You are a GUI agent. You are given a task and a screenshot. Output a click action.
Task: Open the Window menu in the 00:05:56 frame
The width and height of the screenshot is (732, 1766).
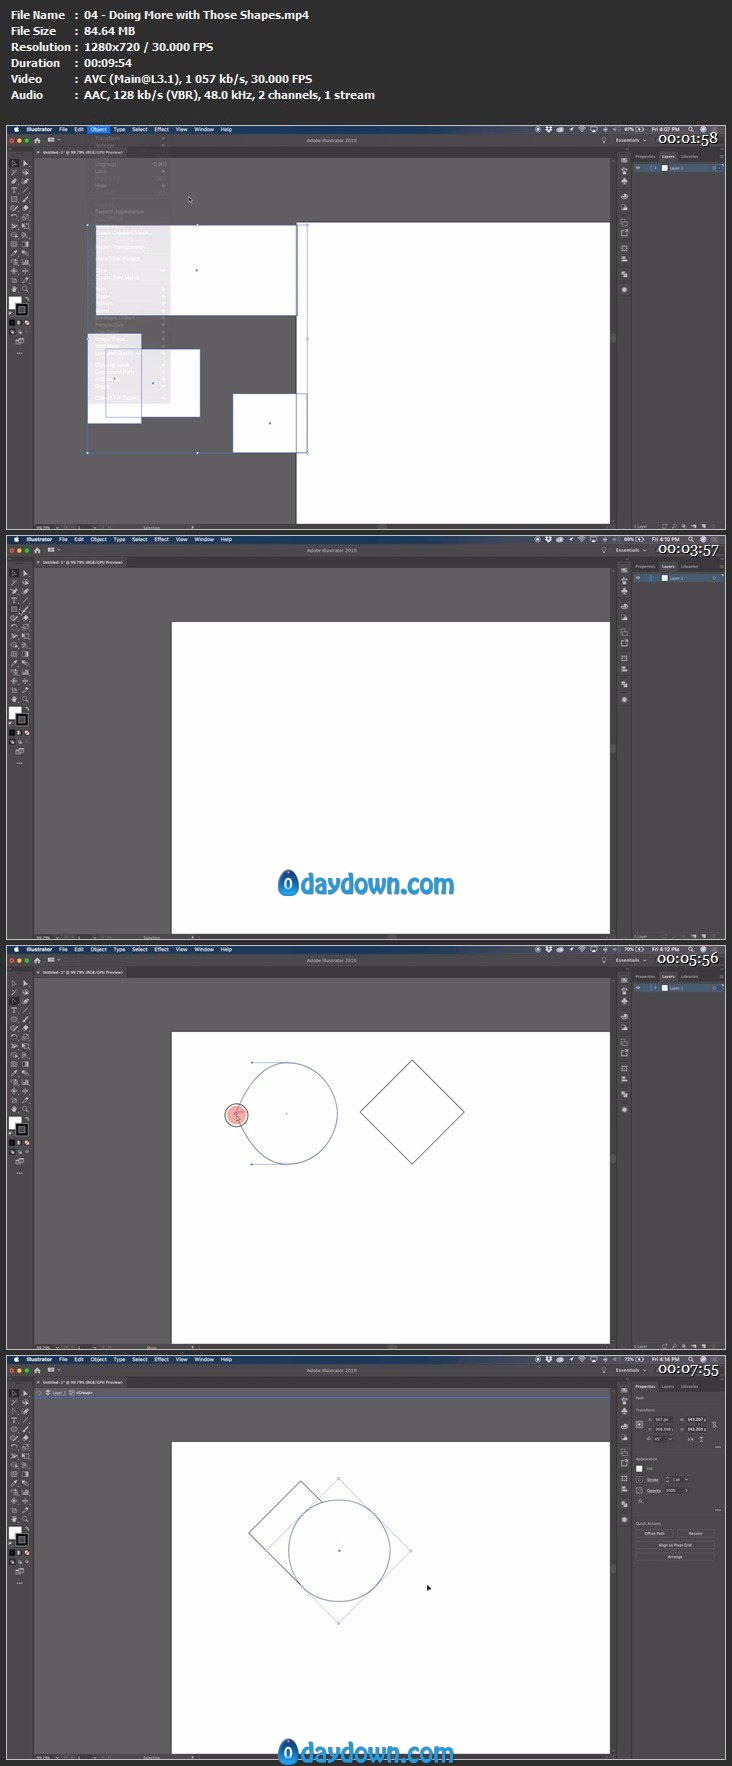point(204,949)
